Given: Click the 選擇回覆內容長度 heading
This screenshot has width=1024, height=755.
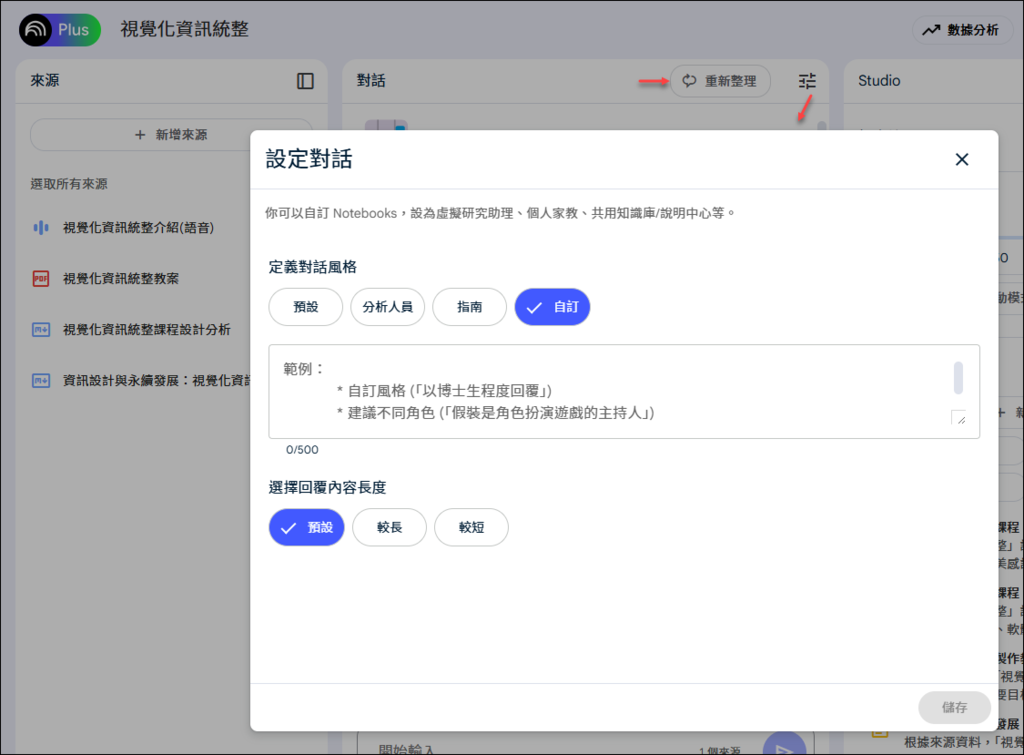Looking at the screenshot, I should click(x=327, y=488).
